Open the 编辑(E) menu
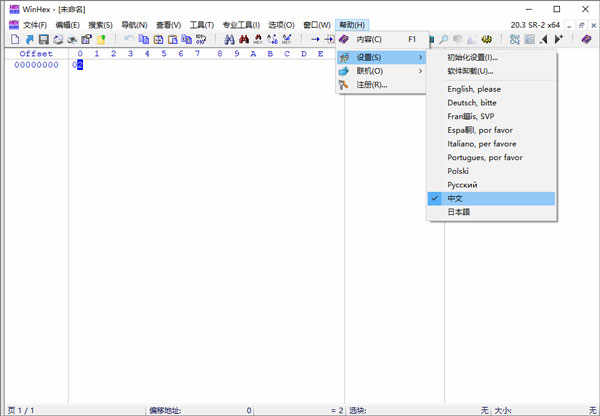600x416 pixels. (x=67, y=25)
